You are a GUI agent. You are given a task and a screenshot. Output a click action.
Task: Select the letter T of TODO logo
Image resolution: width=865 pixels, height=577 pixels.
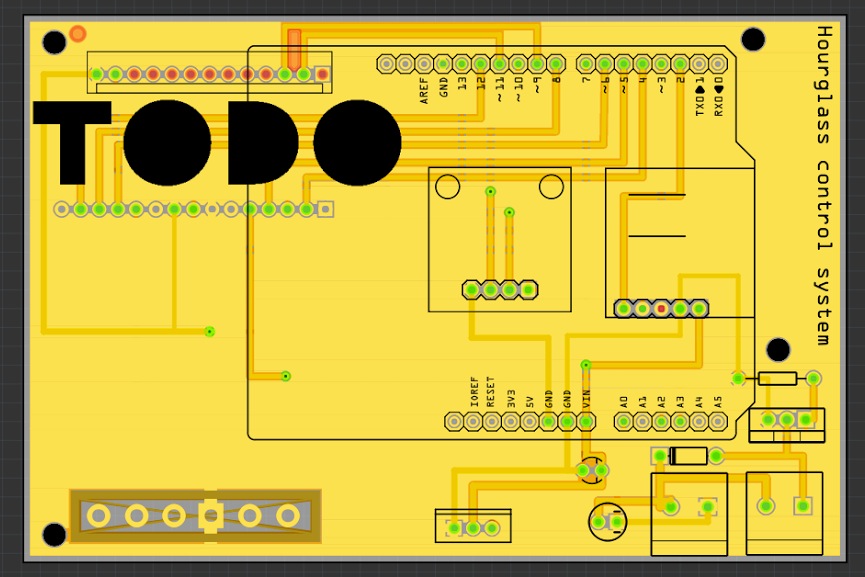72,142
